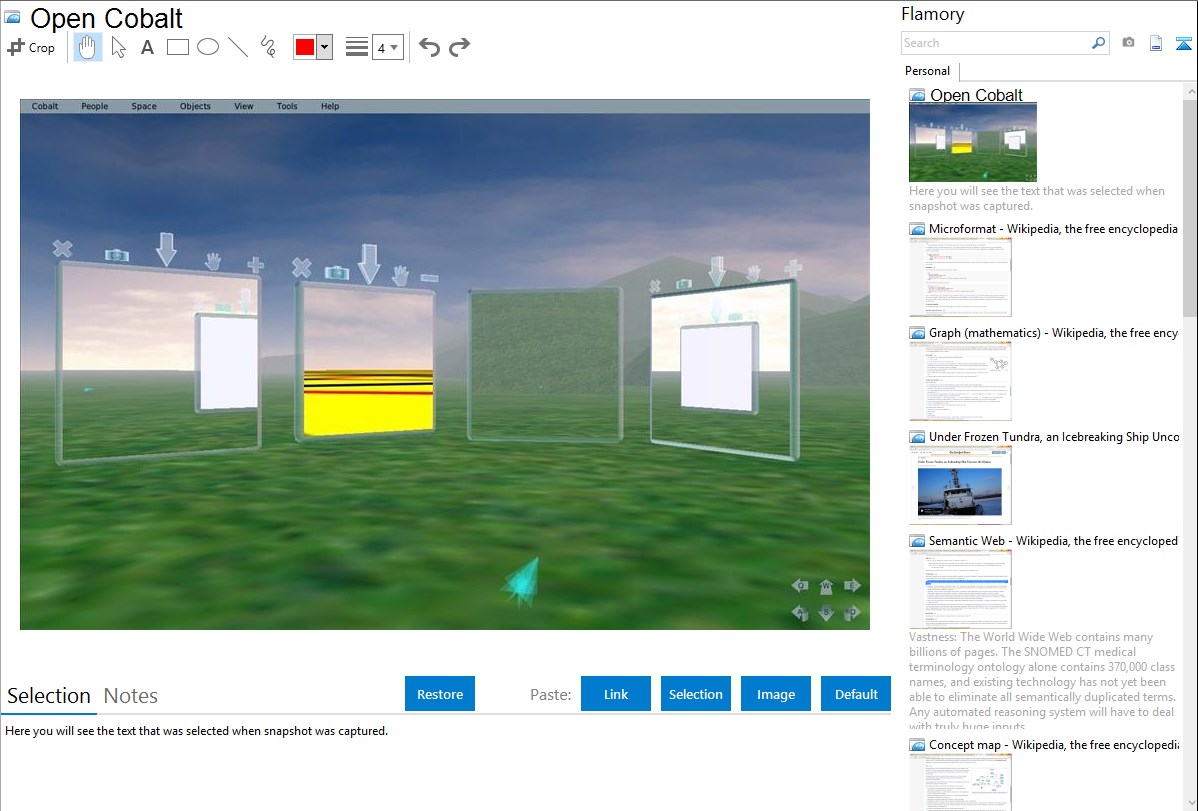1198x811 pixels.
Task: Open the Help menu in the snapshot
Action: coord(330,106)
